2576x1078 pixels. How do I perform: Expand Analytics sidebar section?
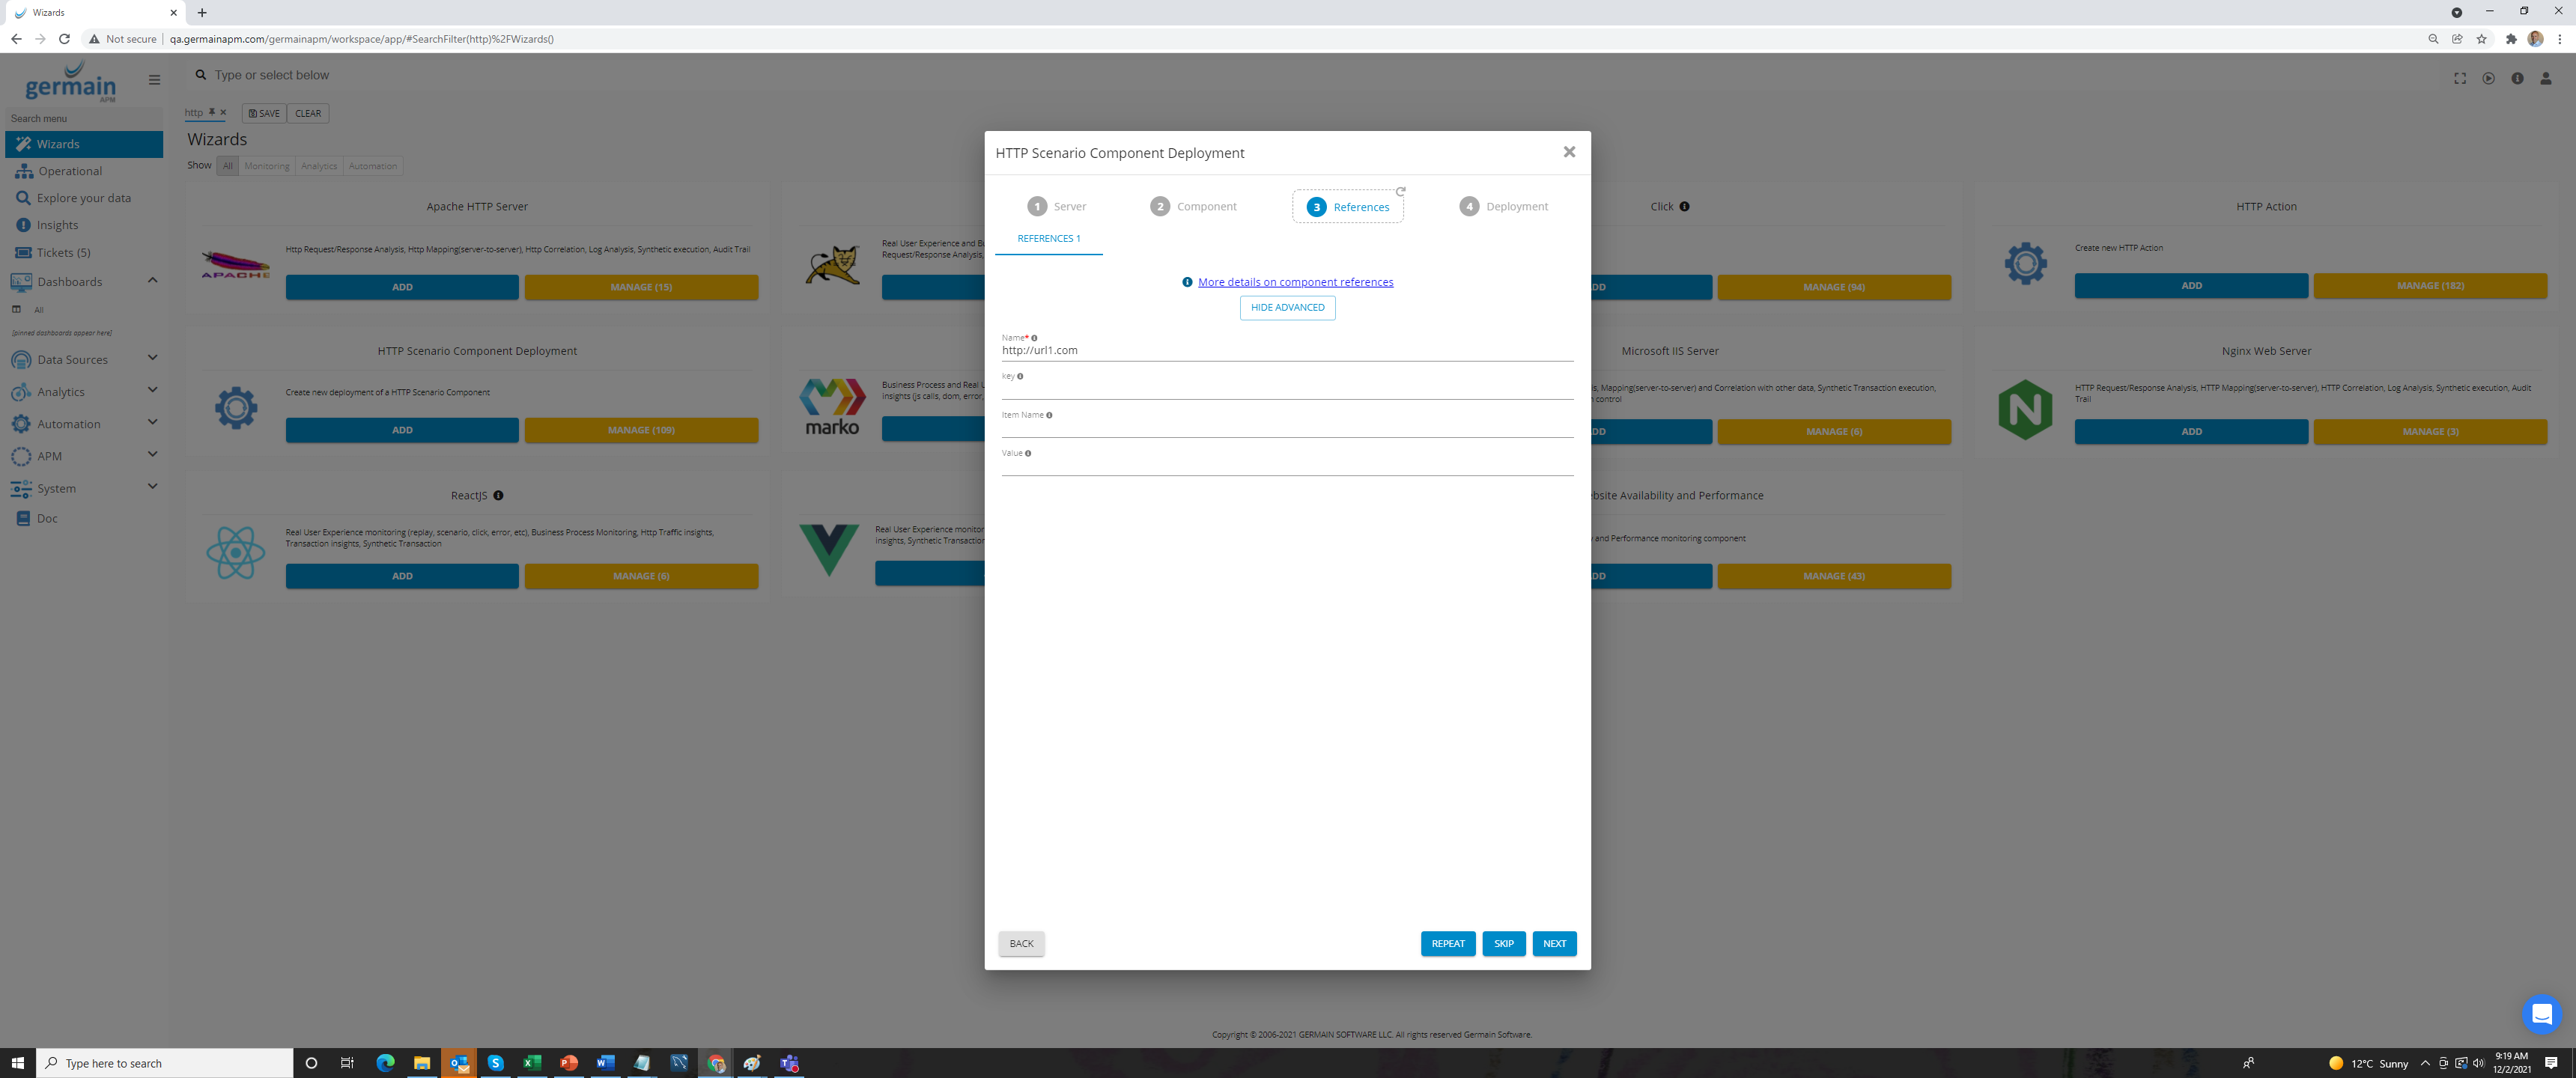coord(153,390)
